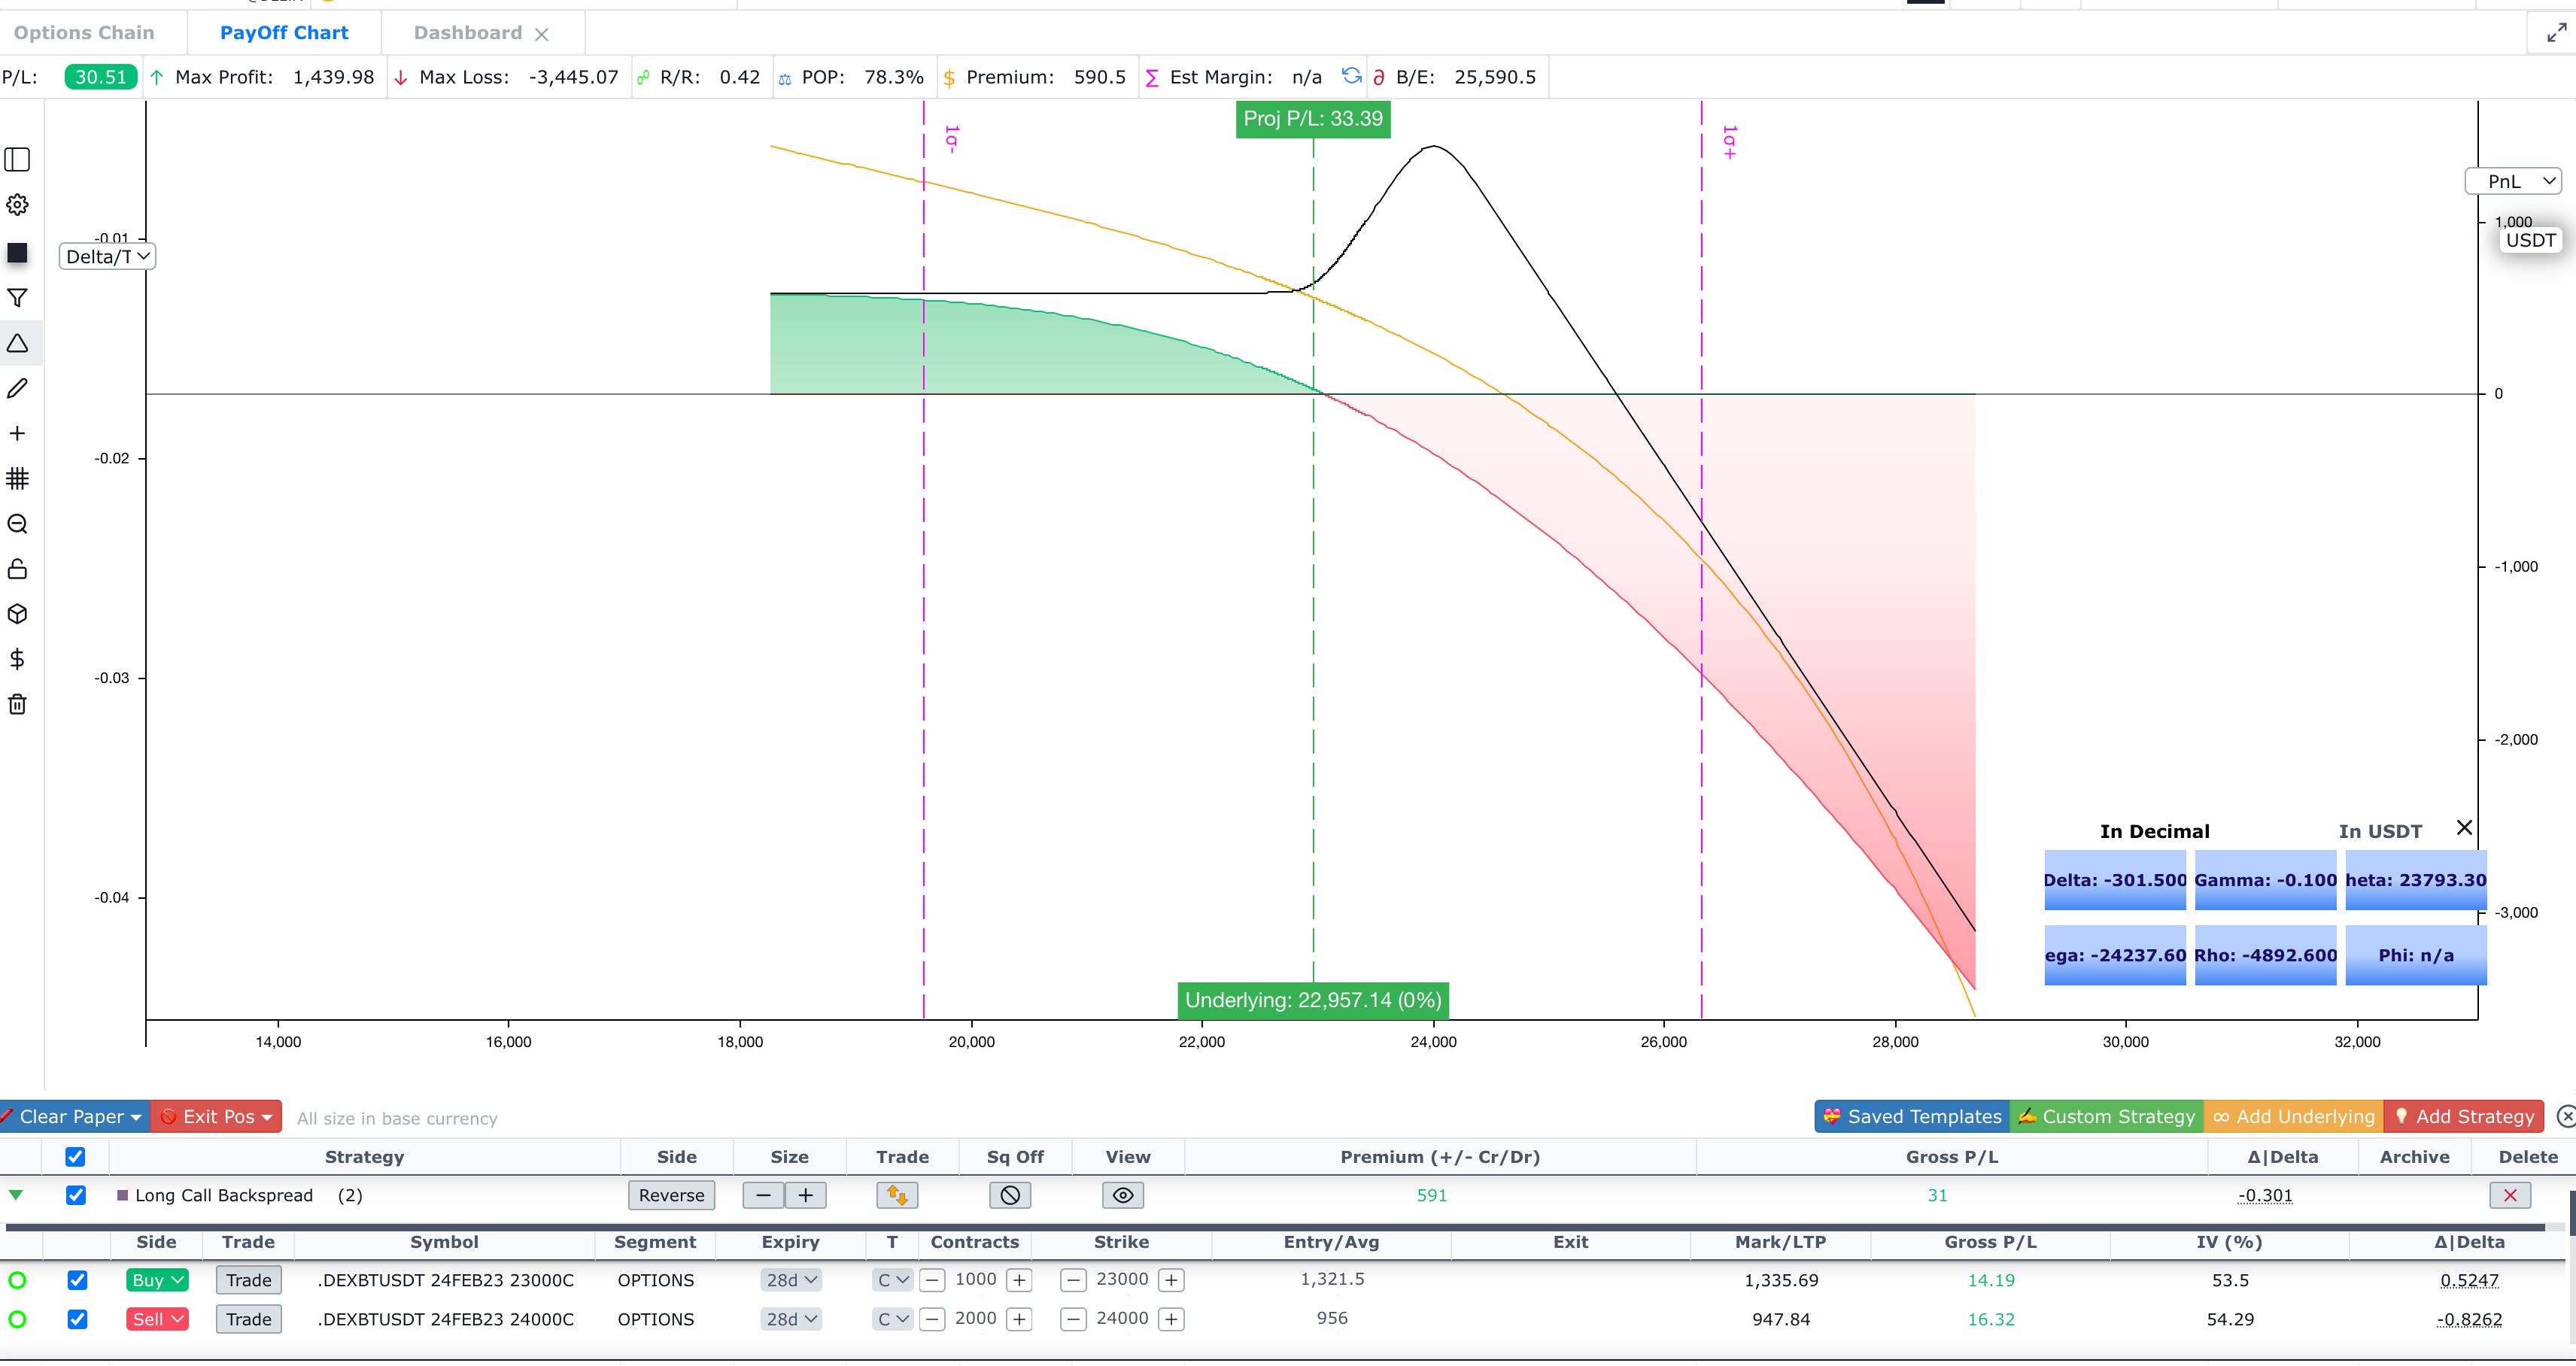Increase contracts for 23000C with plus stepper
The width and height of the screenshot is (2576, 1366).
pos(1019,1280)
